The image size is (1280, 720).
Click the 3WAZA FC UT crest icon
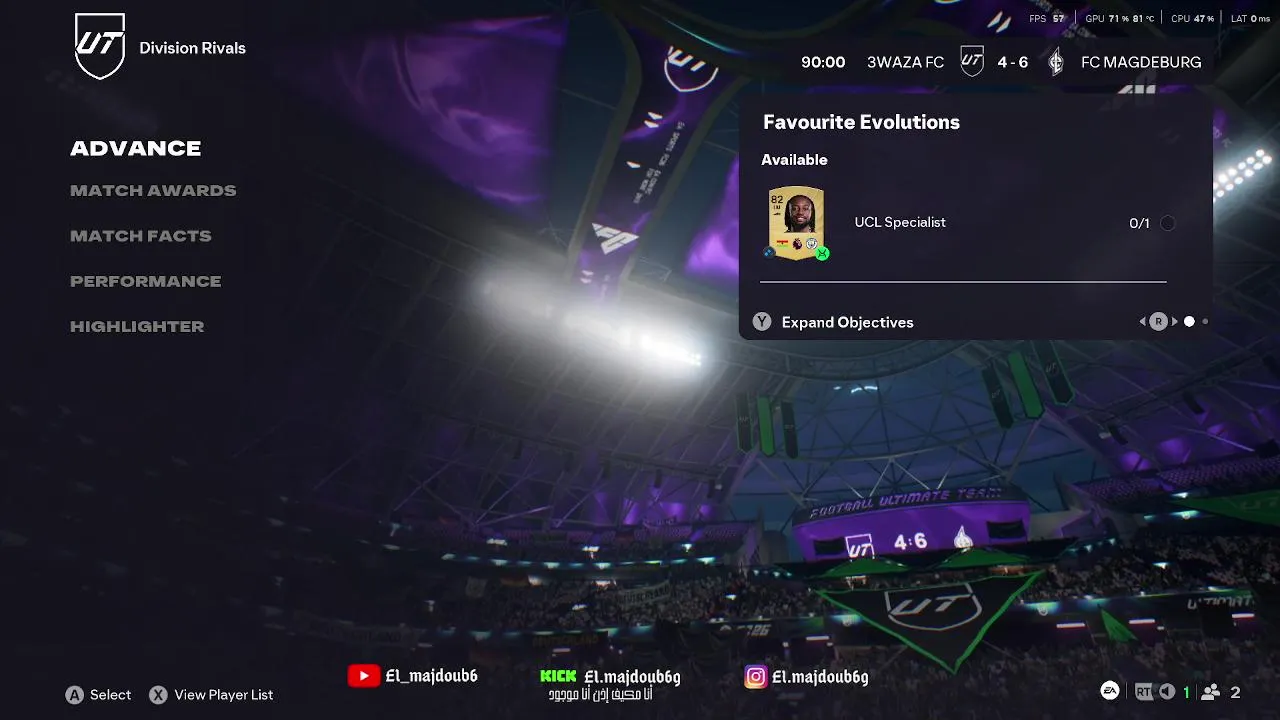coord(972,61)
